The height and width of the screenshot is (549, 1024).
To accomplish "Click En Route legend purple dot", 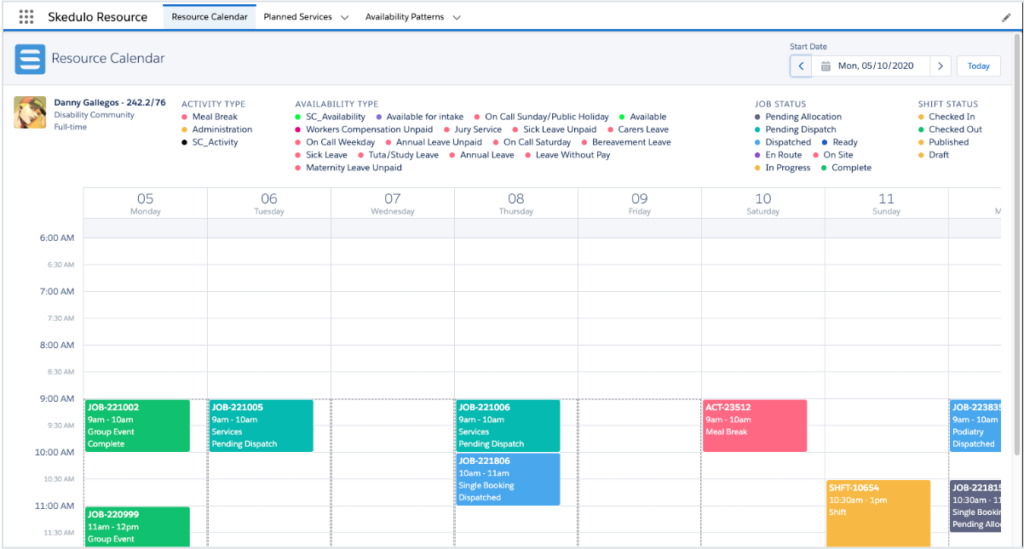I will [x=758, y=155].
